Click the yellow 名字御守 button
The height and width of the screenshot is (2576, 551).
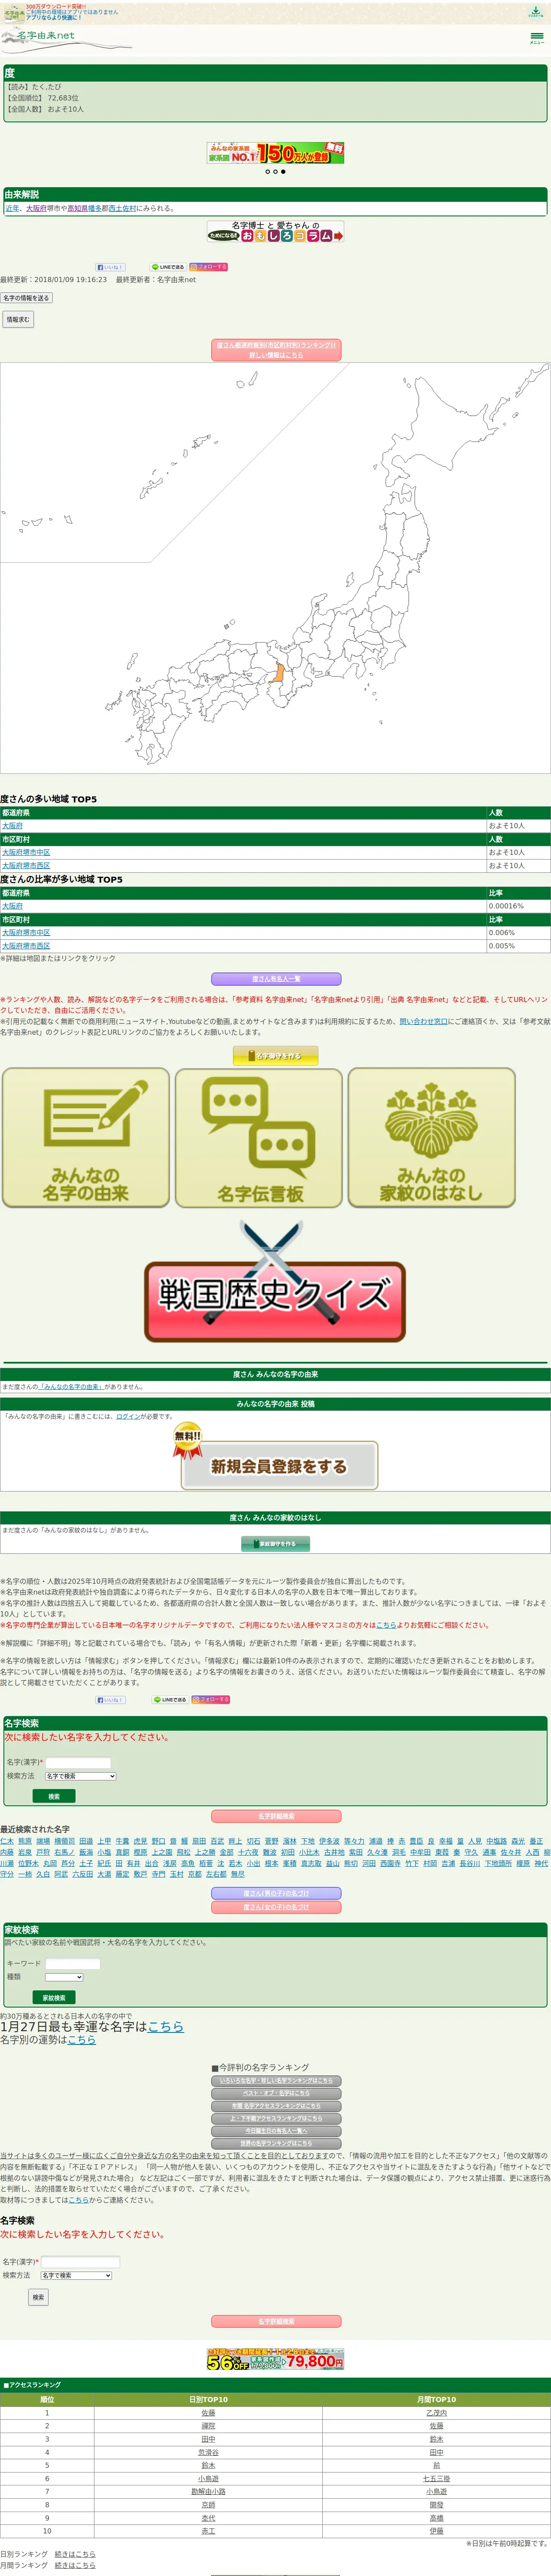[275, 1056]
